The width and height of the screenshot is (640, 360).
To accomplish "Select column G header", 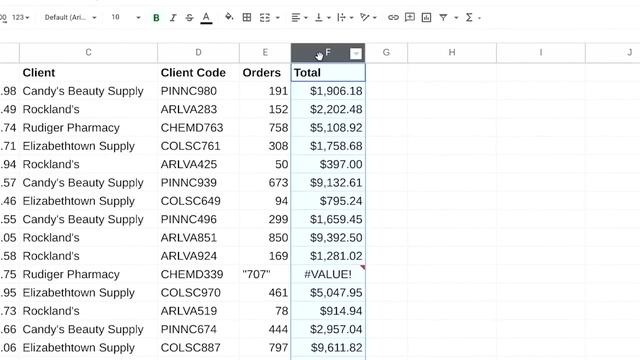I will (386, 53).
